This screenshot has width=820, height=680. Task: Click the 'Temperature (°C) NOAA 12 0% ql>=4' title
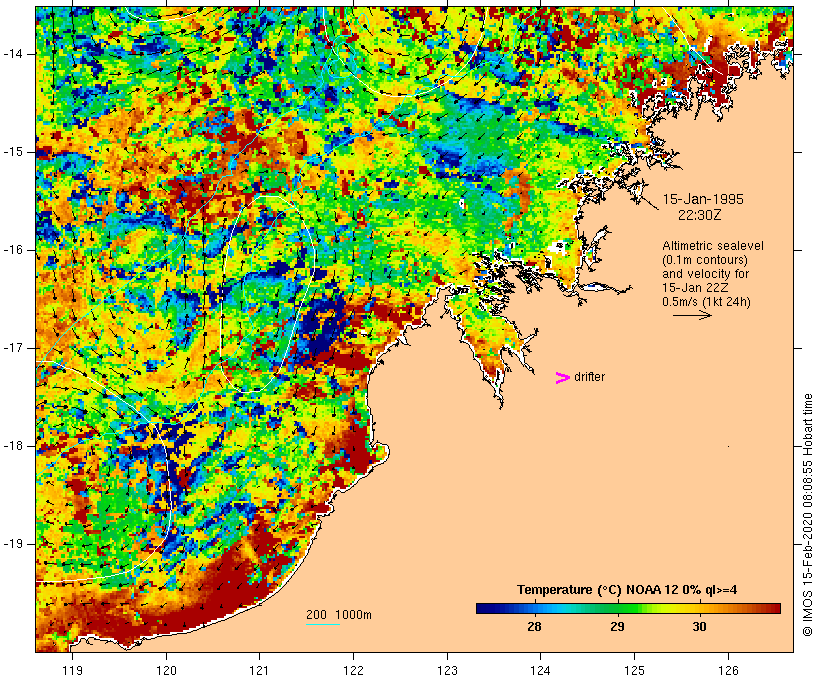click(627, 590)
